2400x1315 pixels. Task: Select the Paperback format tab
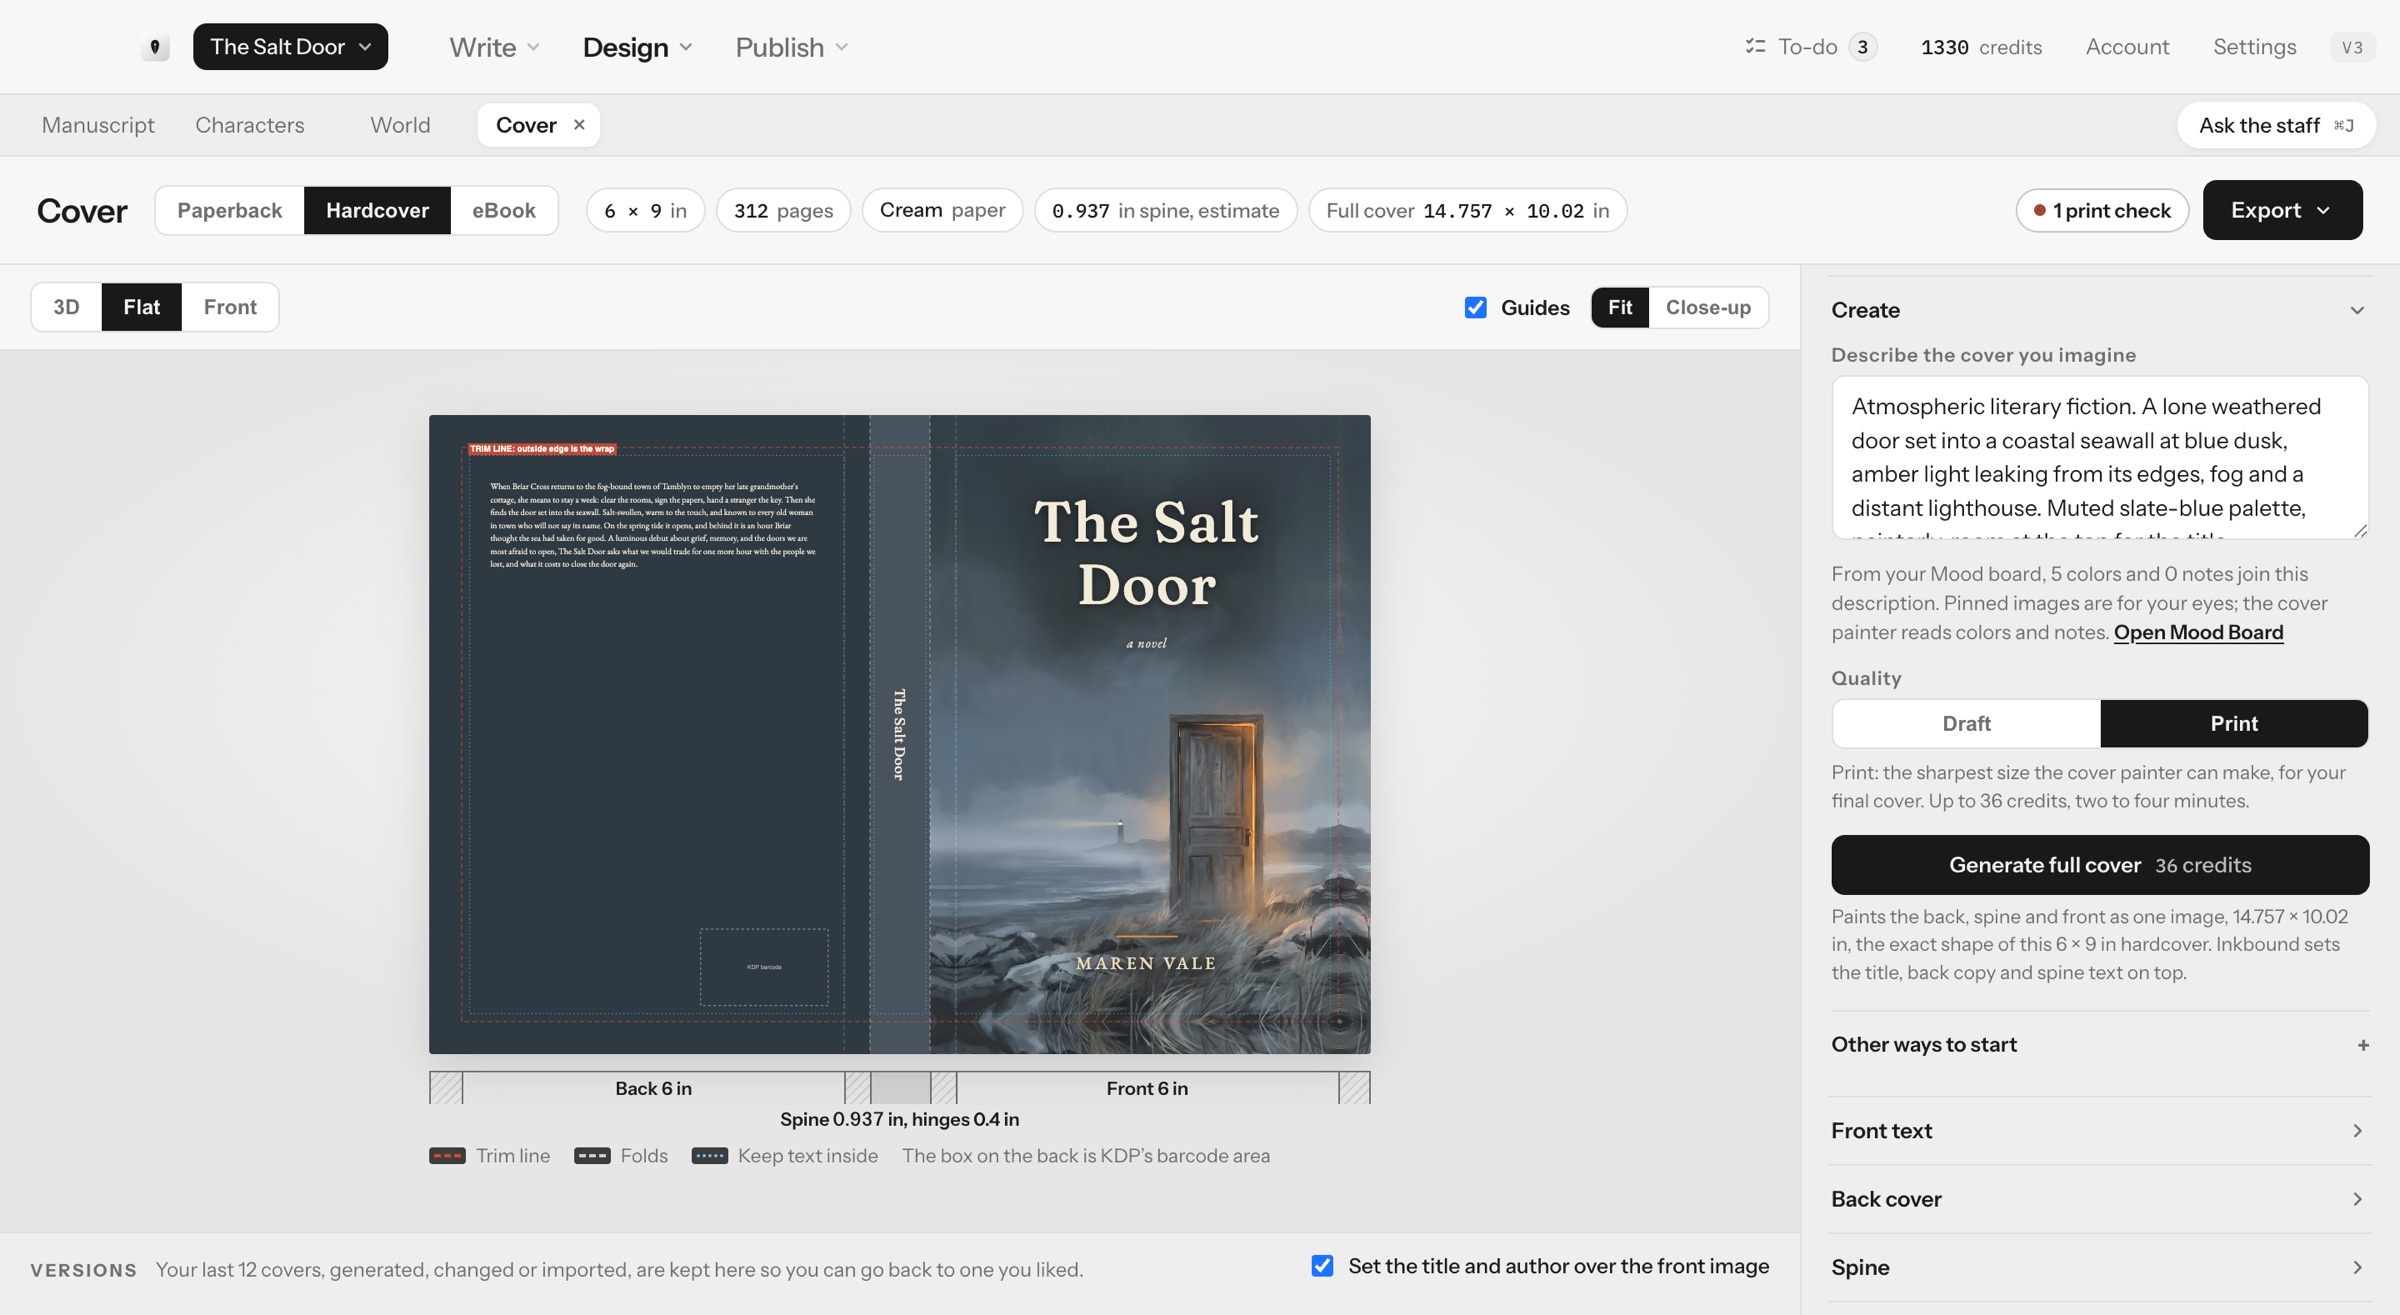click(x=229, y=210)
